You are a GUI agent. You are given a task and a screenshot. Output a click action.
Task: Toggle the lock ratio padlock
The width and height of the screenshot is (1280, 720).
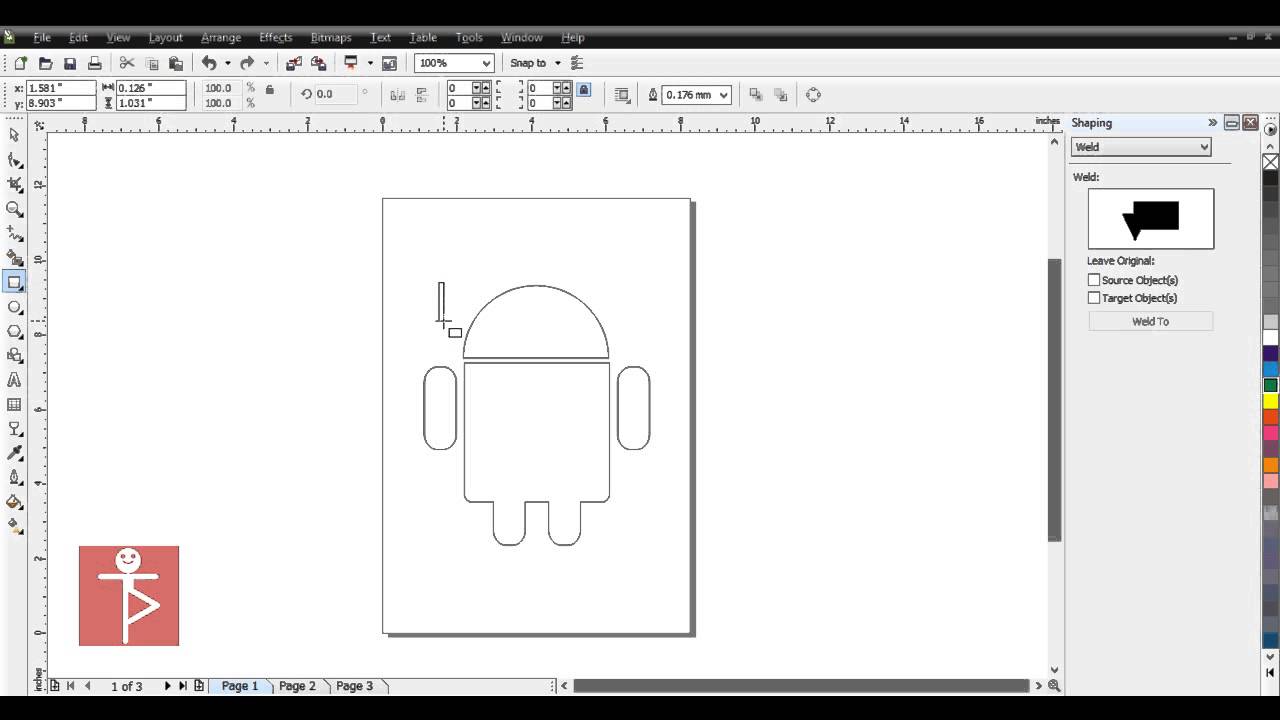(x=269, y=89)
